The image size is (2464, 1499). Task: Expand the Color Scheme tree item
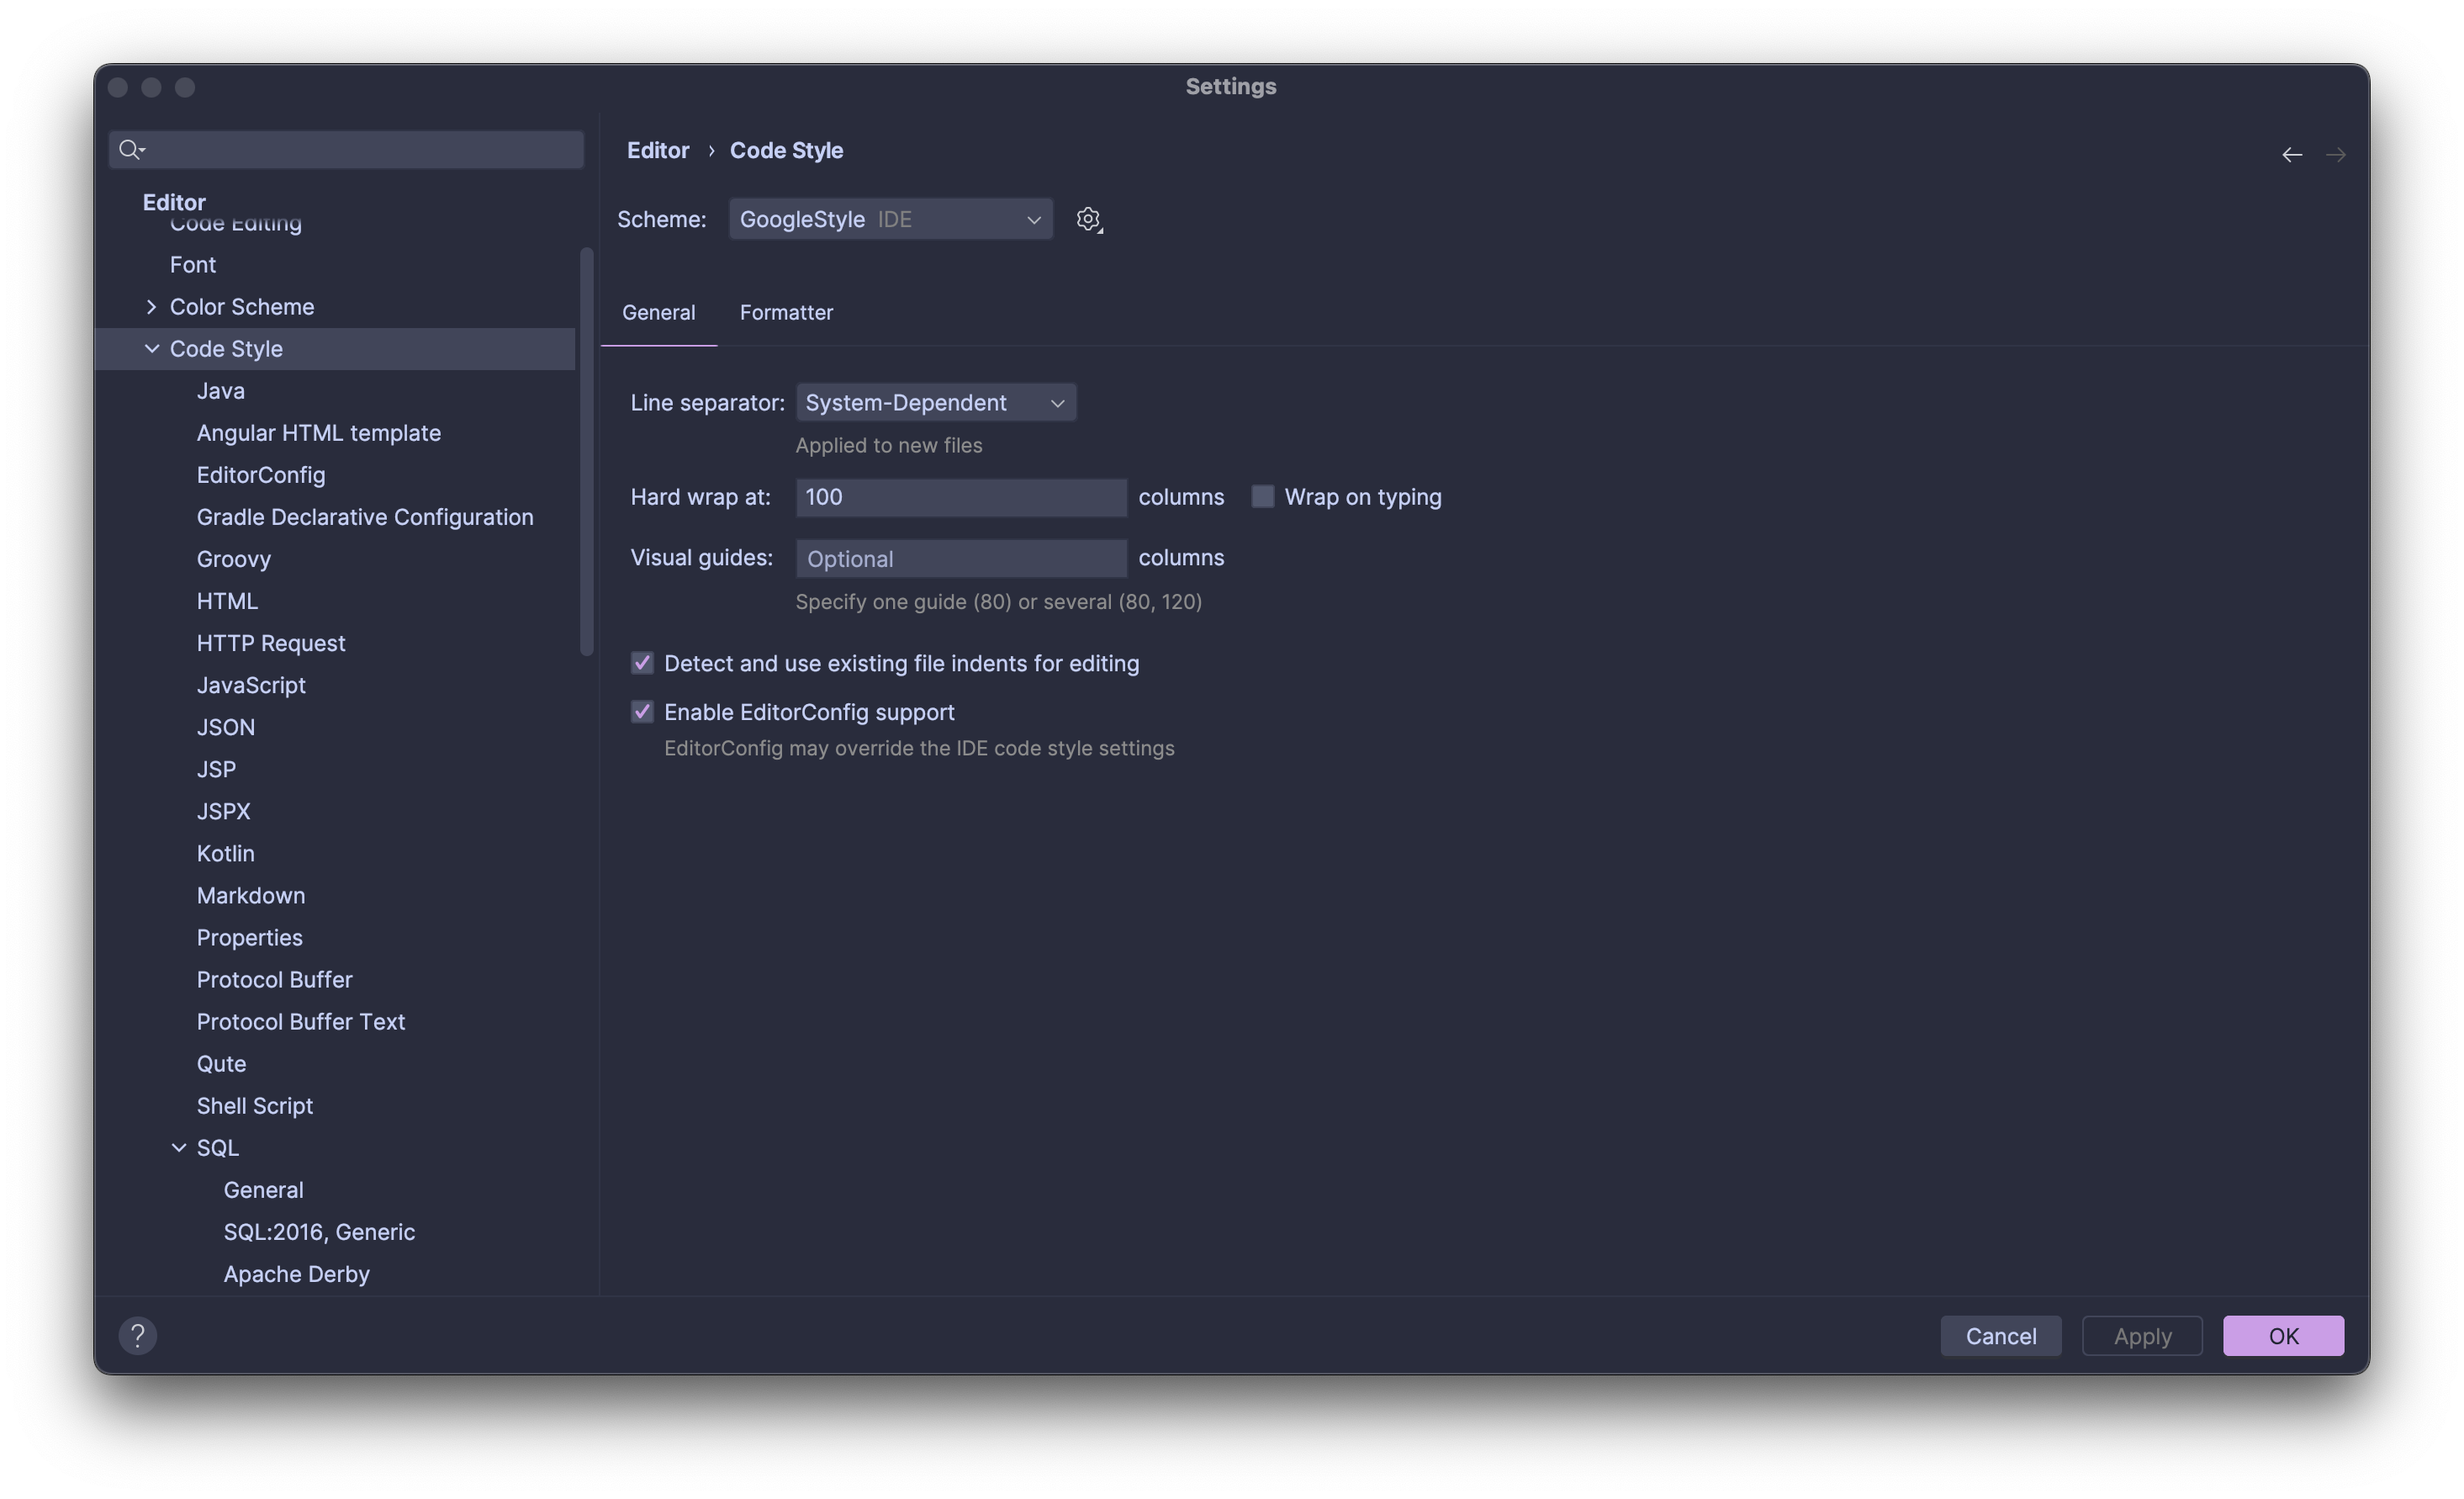tap(152, 306)
